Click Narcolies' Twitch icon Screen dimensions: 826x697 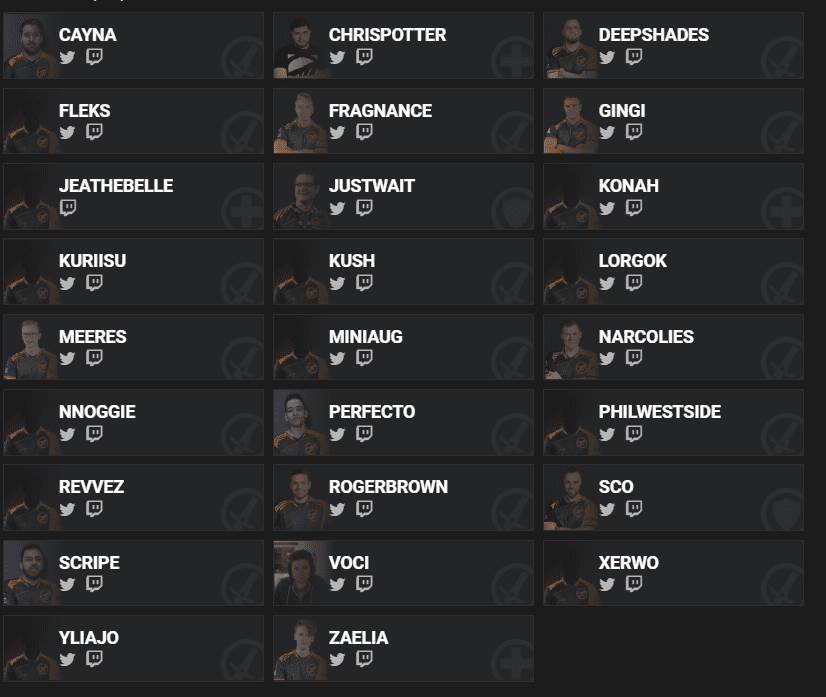[x=634, y=358]
